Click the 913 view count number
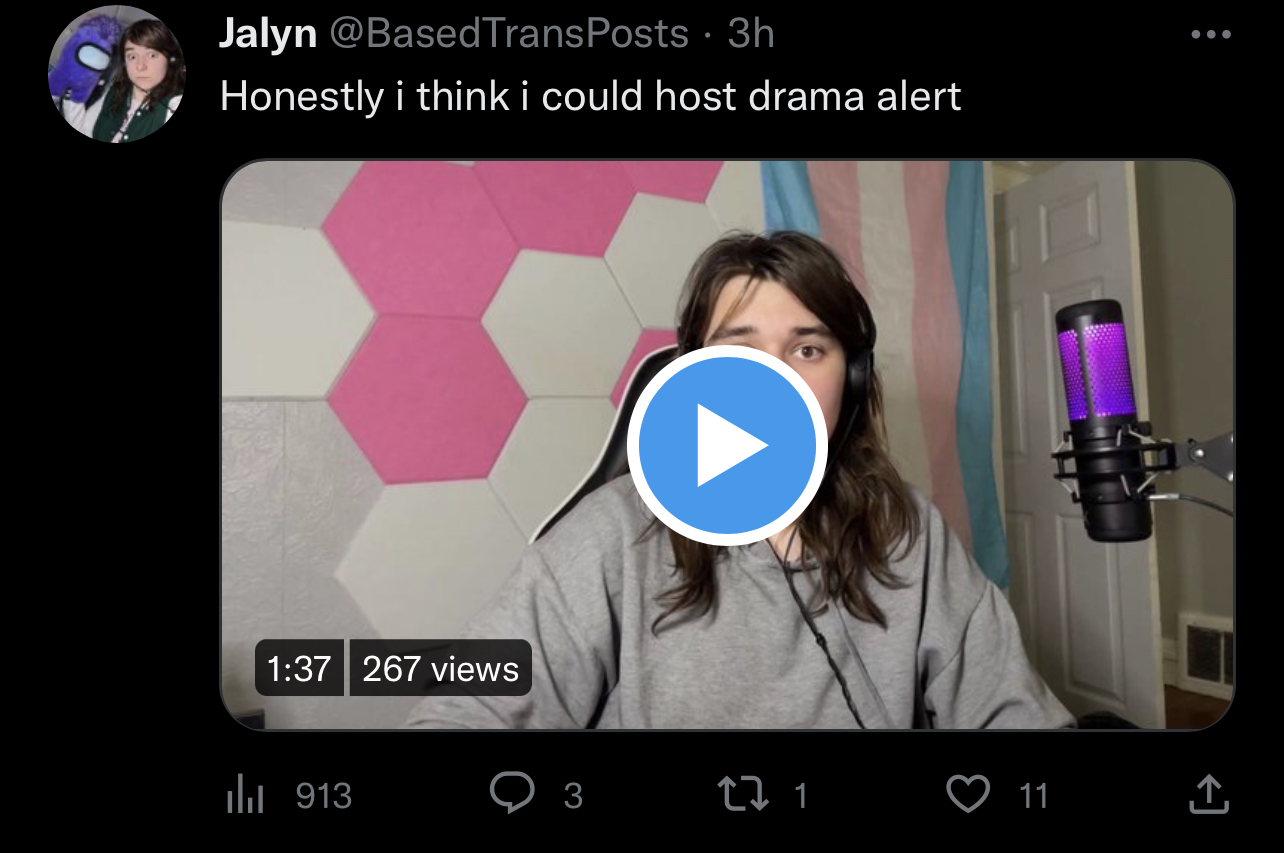This screenshot has width=1284, height=853. tap(324, 796)
